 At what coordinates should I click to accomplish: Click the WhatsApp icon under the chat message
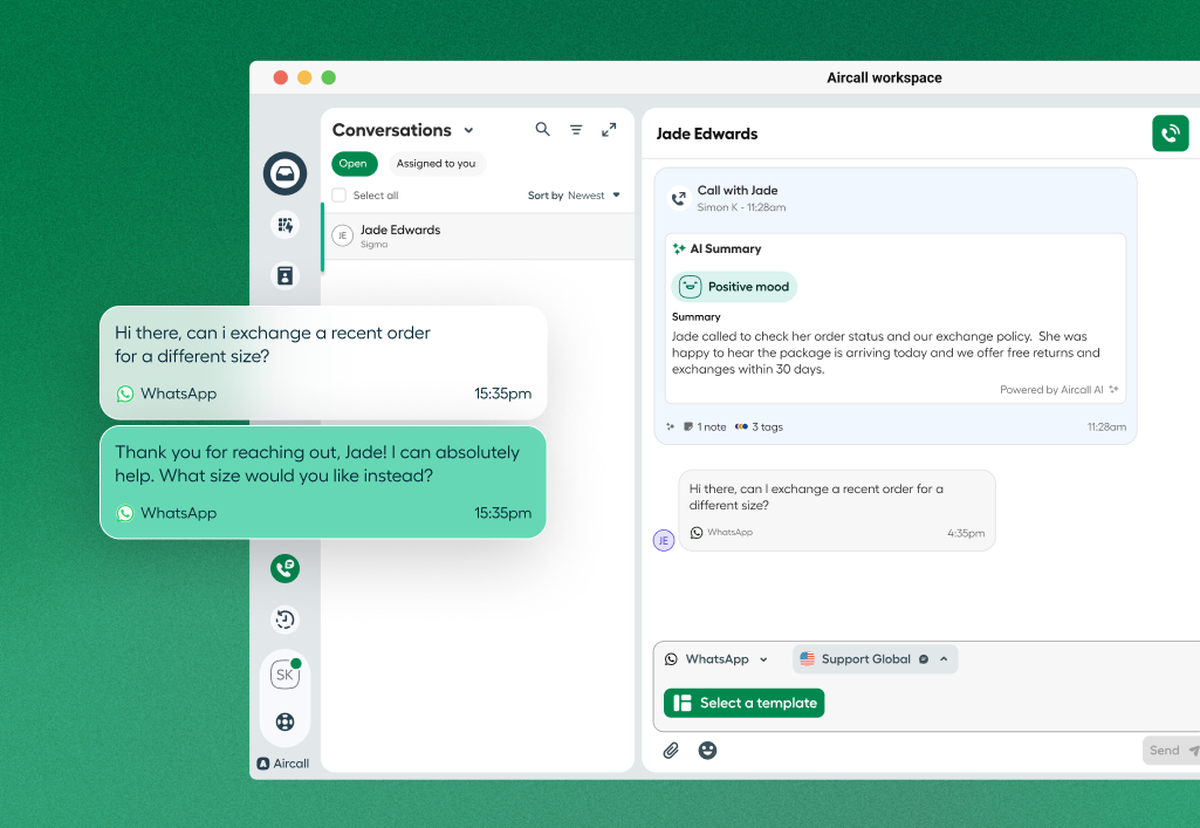[x=697, y=533]
